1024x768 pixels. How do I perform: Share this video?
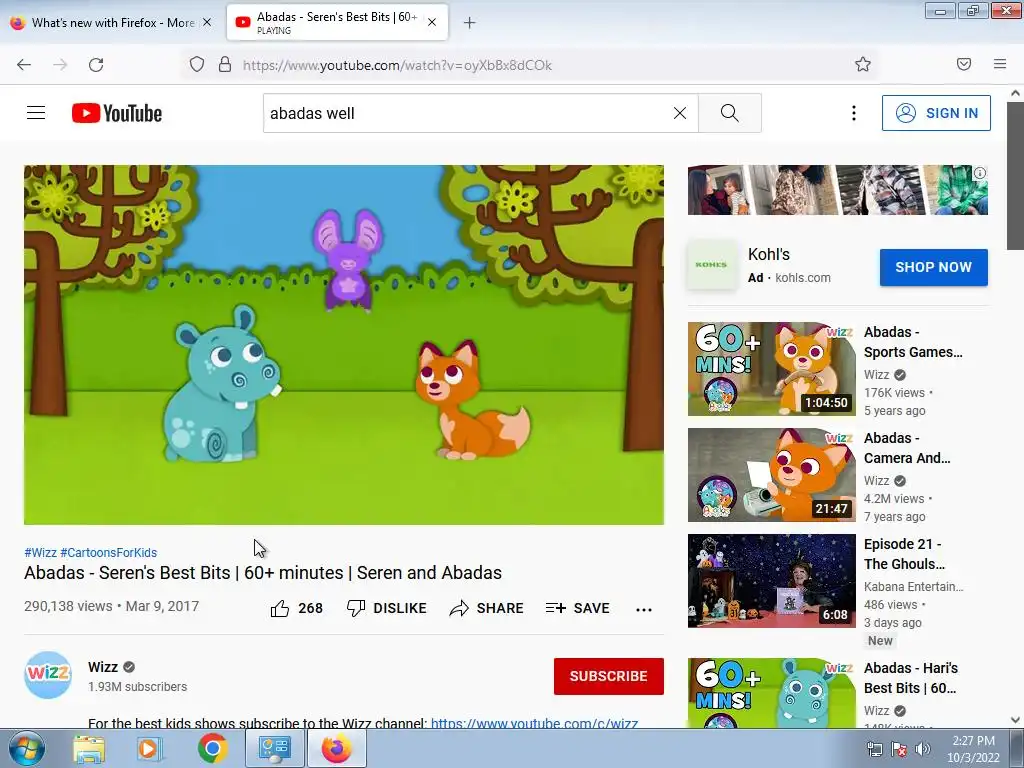click(x=487, y=608)
